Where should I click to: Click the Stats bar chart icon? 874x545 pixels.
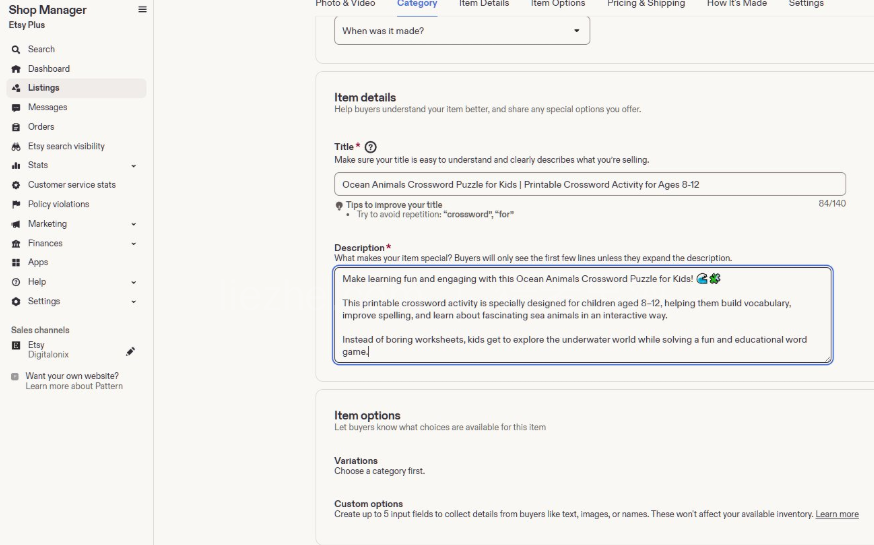pos(16,166)
